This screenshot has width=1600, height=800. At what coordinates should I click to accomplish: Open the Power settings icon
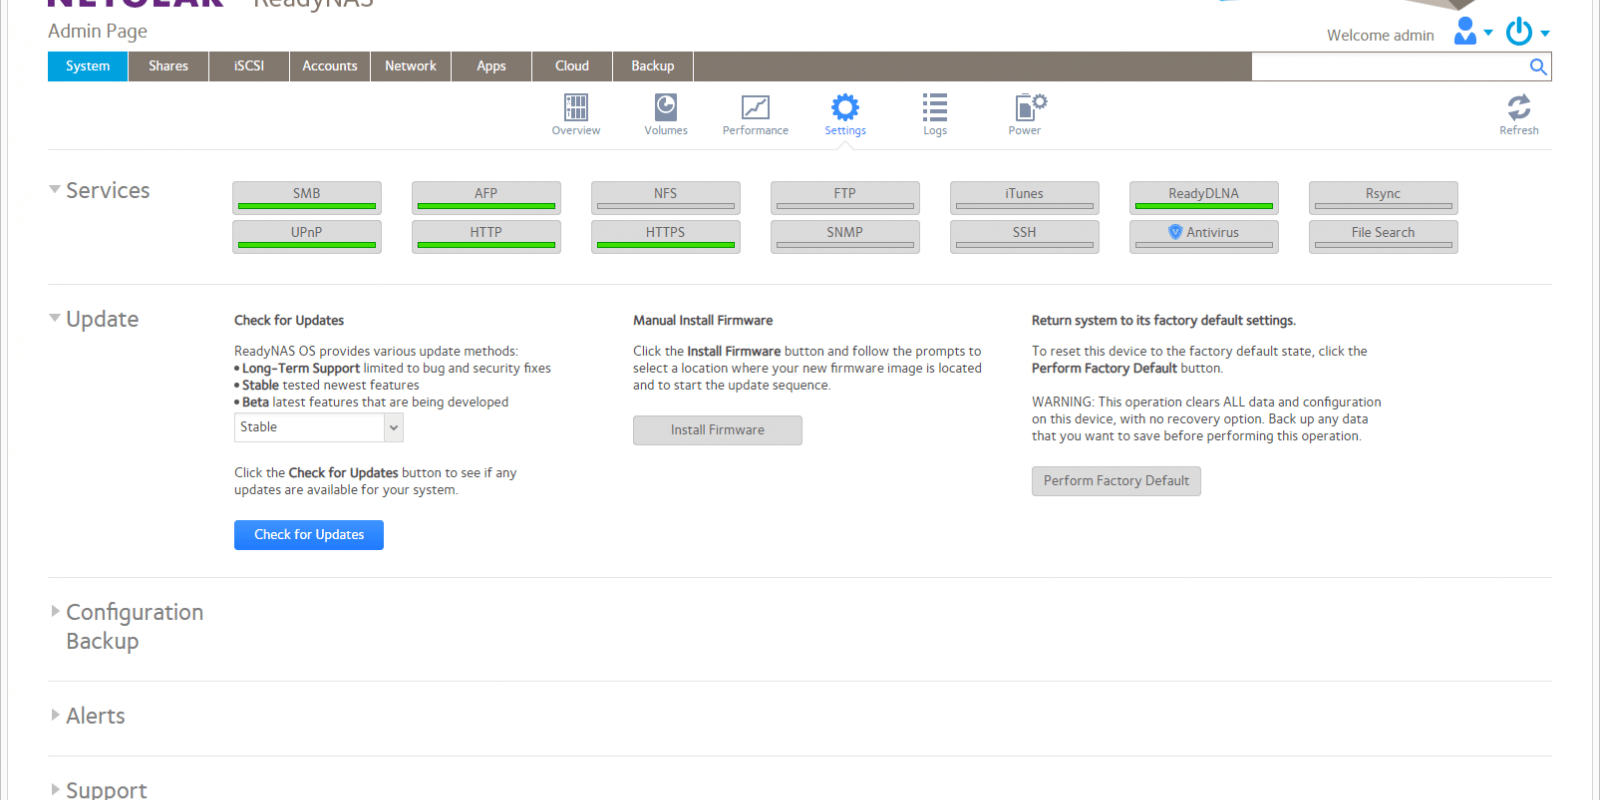coord(1030,107)
